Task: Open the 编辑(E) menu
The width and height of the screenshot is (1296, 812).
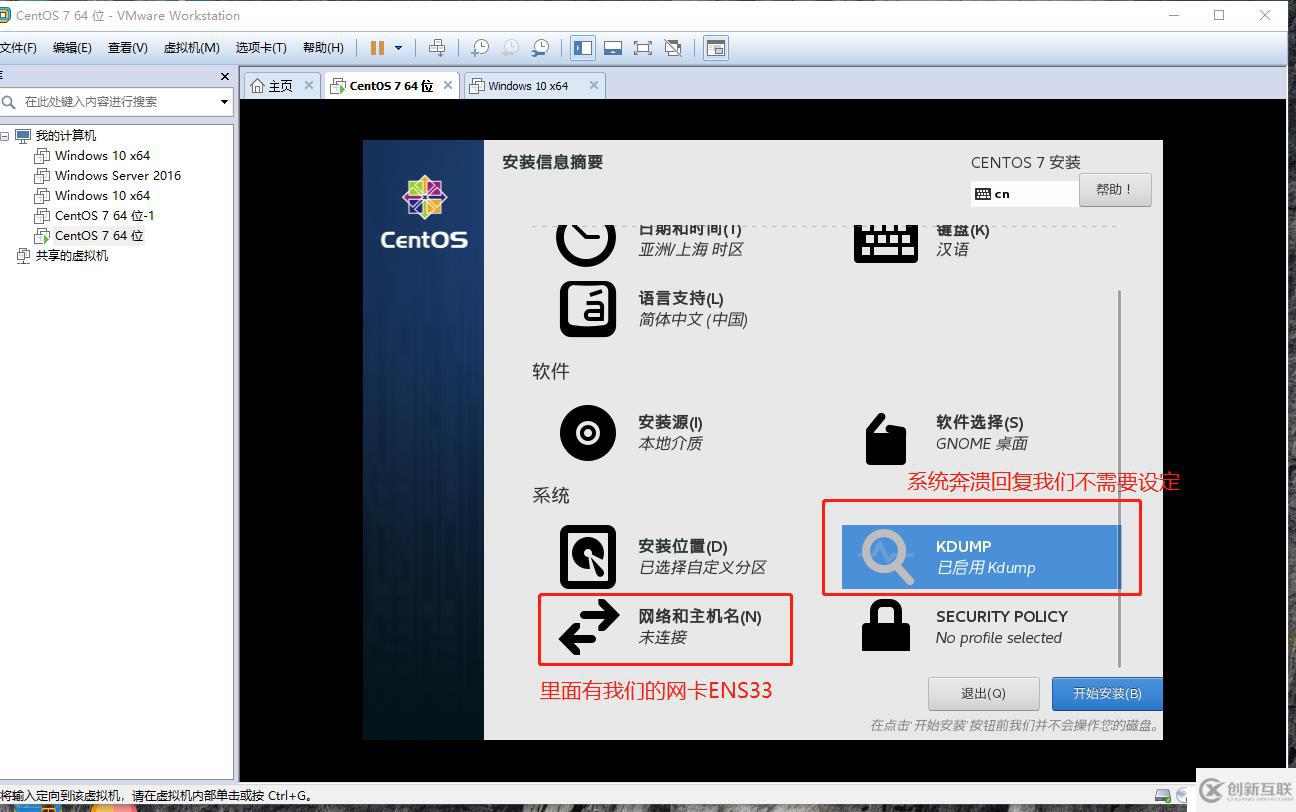Action: point(72,48)
